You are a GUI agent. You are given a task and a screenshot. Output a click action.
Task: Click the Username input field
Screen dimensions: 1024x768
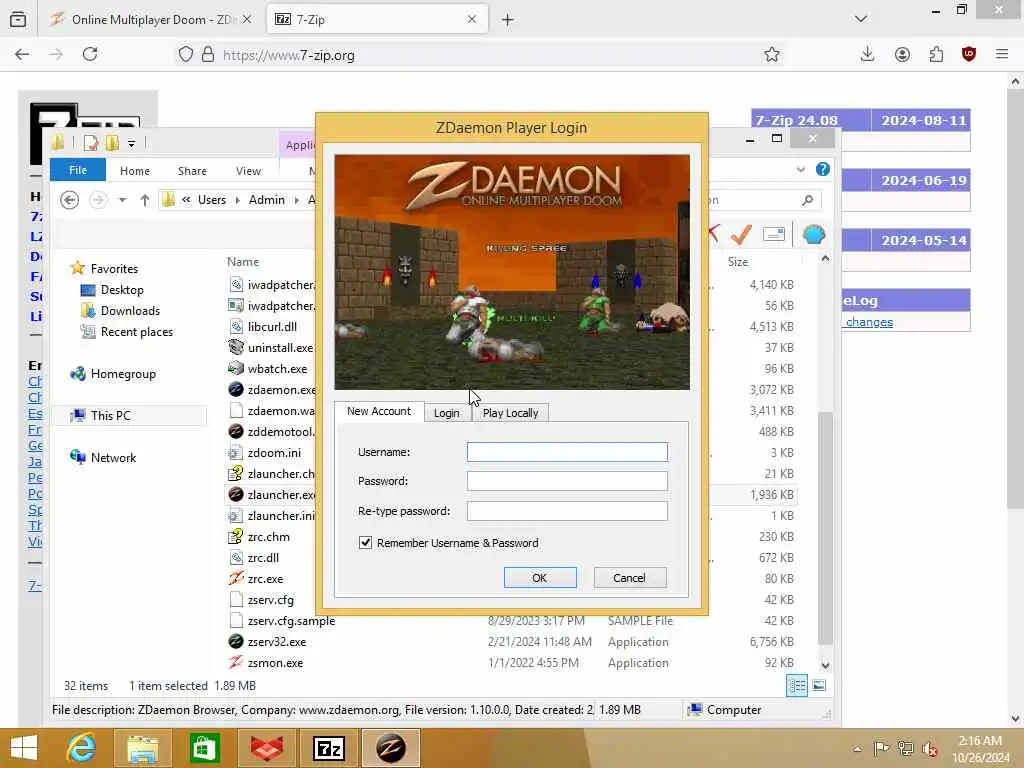pyautogui.click(x=567, y=452)
